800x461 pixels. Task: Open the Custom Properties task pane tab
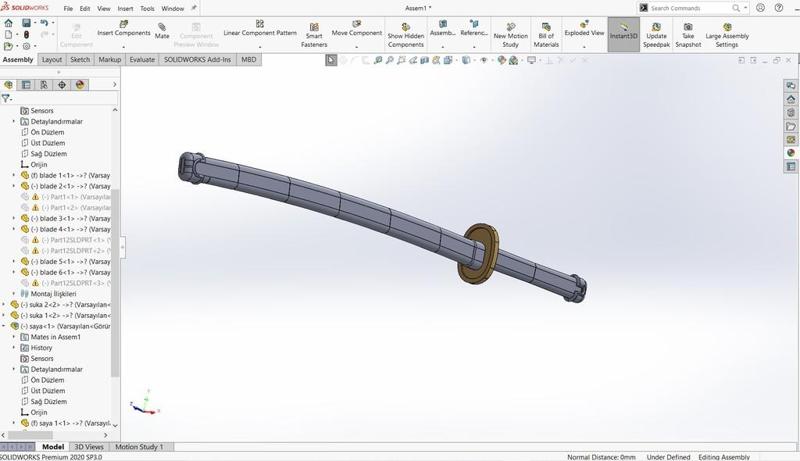[x=791, y=166]
